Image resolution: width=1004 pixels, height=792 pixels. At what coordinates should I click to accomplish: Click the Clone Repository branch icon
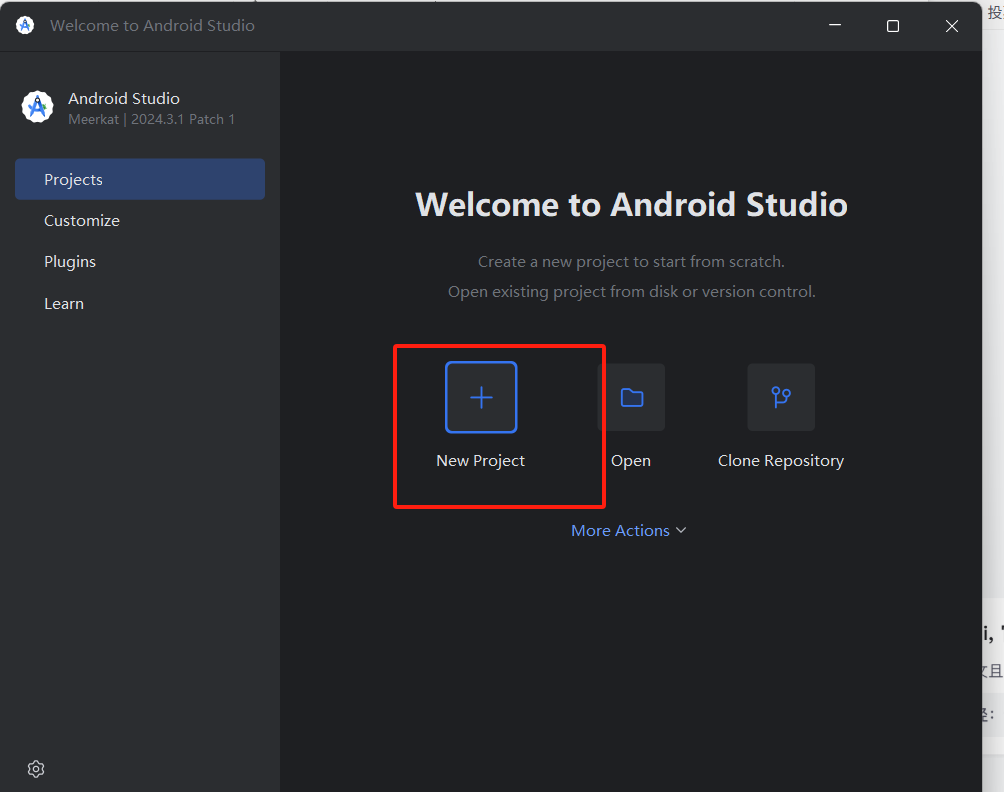781,397
